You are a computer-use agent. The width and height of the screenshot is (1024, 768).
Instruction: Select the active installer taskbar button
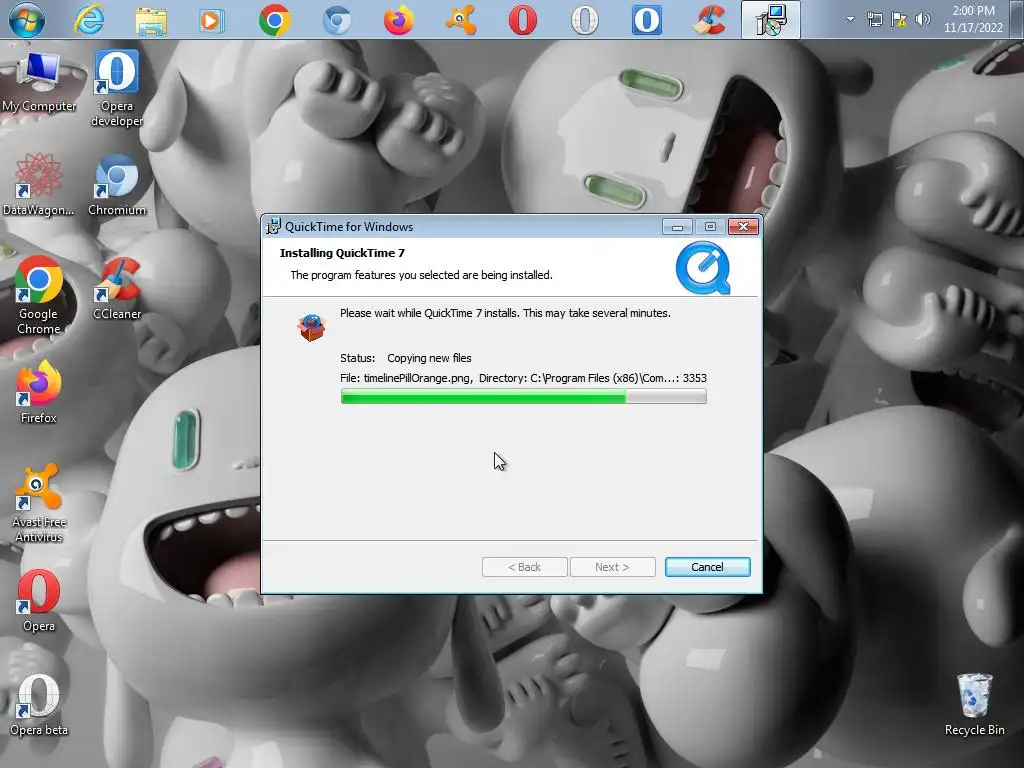pyautogui.click(x=771, y=20)
